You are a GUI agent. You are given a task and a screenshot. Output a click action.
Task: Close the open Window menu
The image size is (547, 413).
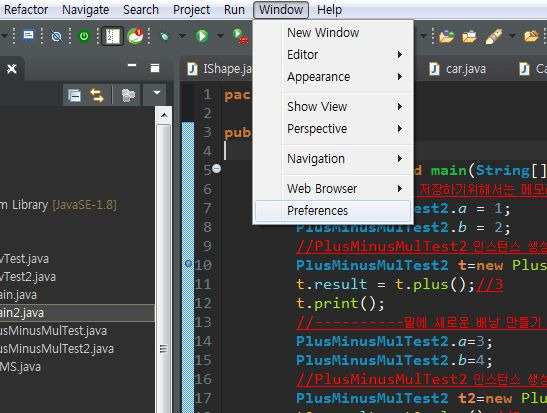point(281,10)
